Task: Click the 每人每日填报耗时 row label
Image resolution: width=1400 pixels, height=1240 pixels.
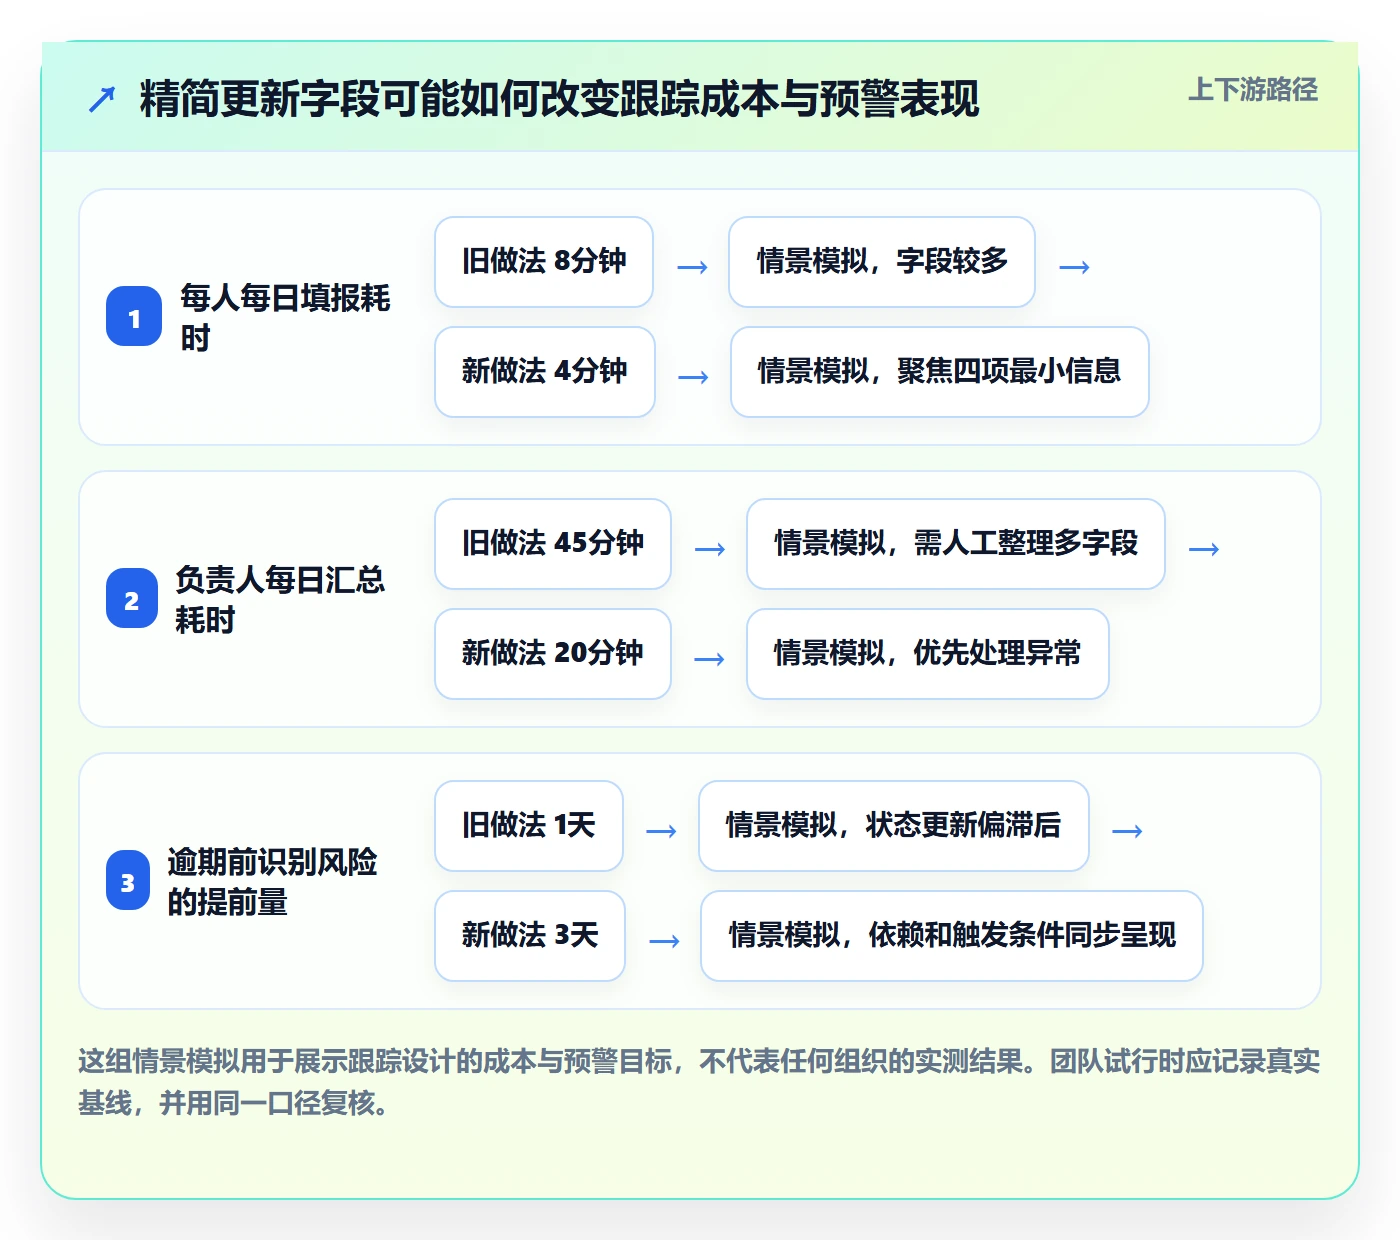Action: 285,317
